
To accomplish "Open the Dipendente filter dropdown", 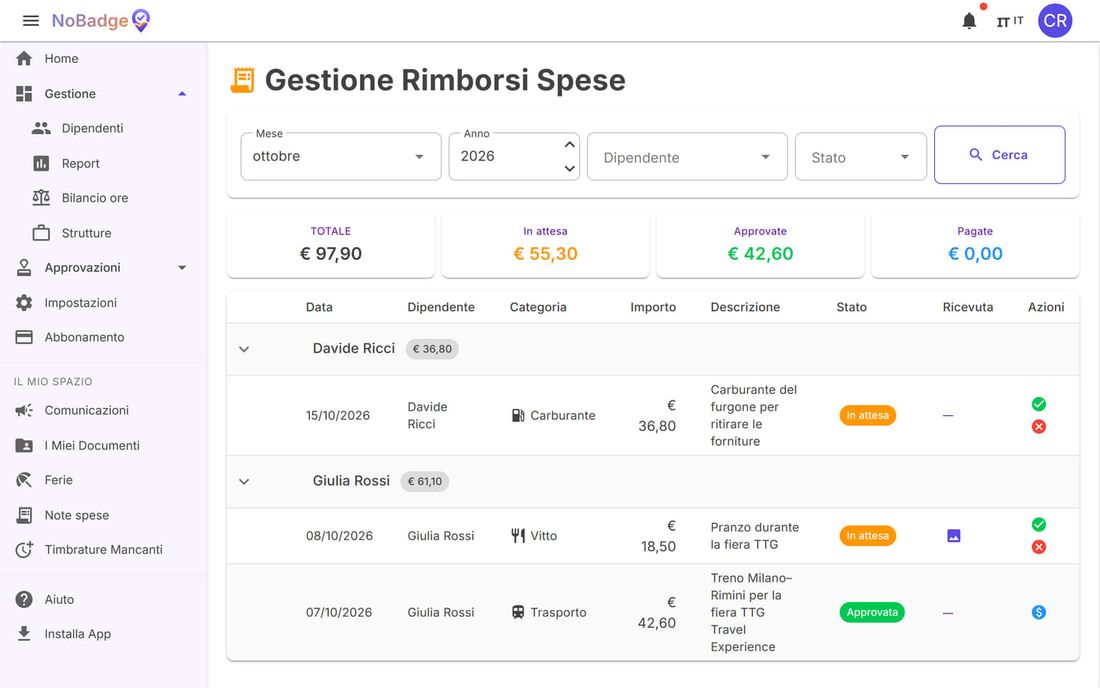I will (x=688, y=157).
